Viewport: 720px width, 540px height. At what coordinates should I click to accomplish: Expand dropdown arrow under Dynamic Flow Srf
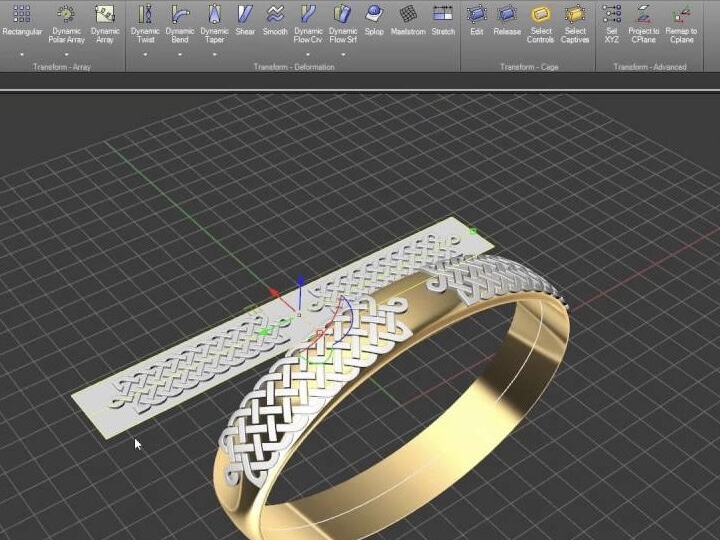(343, 54)
